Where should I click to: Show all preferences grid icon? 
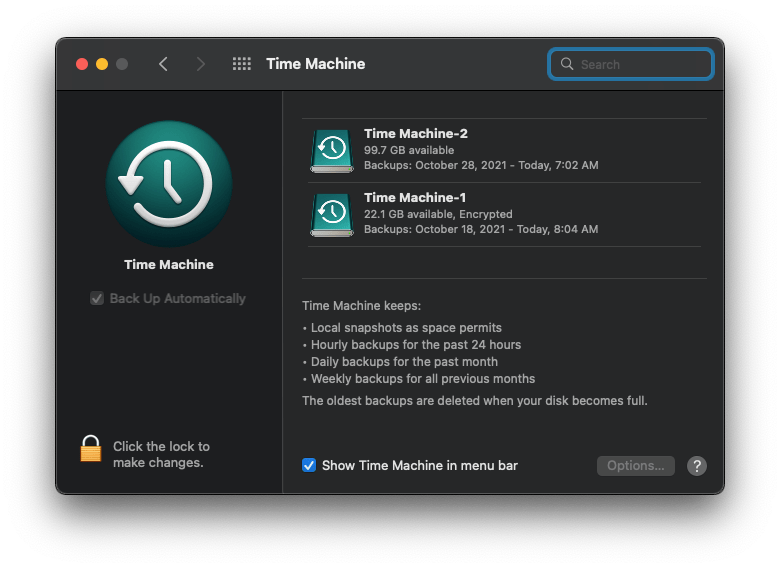coord(242,64)
